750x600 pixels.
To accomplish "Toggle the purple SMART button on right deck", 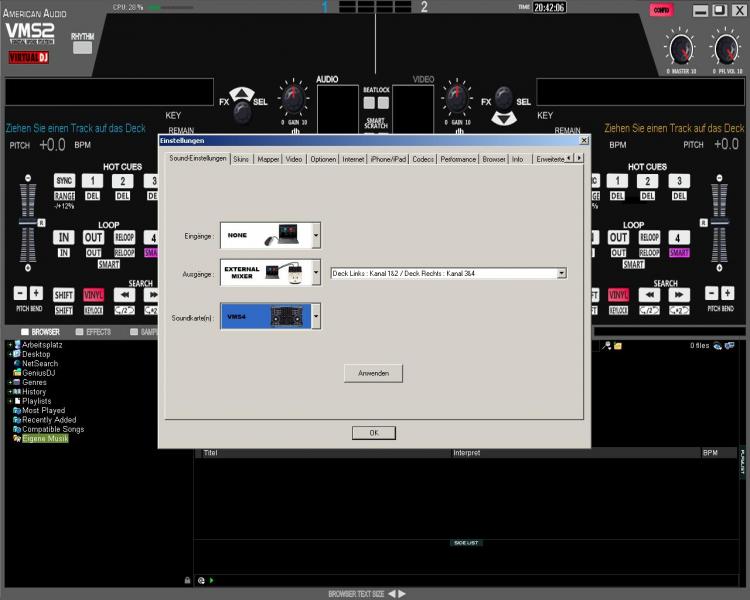I will point(679,253).
